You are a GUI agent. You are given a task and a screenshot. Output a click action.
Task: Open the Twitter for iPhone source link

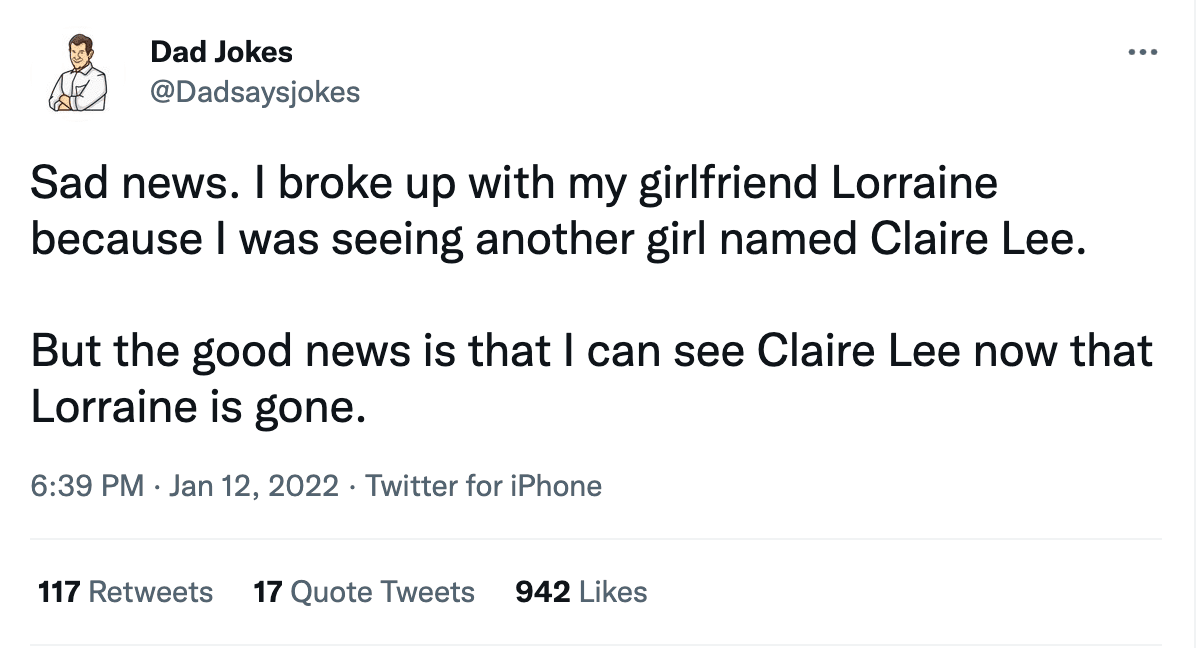click(x=483, y=487)
